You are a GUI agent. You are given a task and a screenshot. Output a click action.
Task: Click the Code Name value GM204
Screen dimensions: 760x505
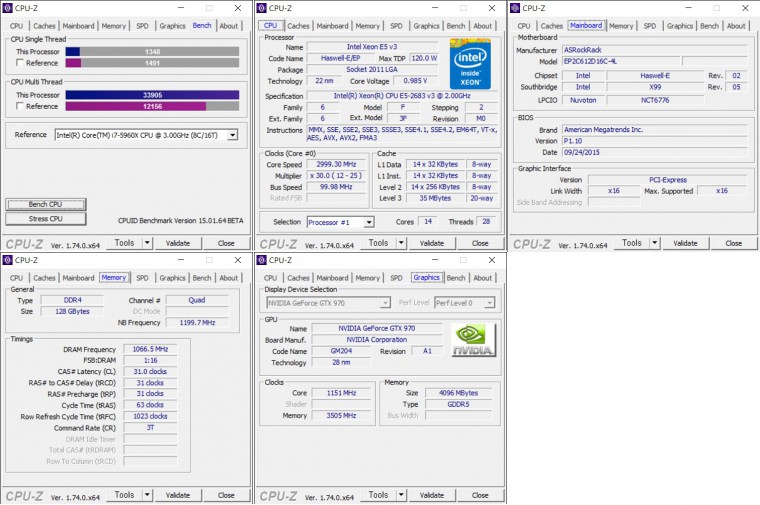[x=341, y=351]
